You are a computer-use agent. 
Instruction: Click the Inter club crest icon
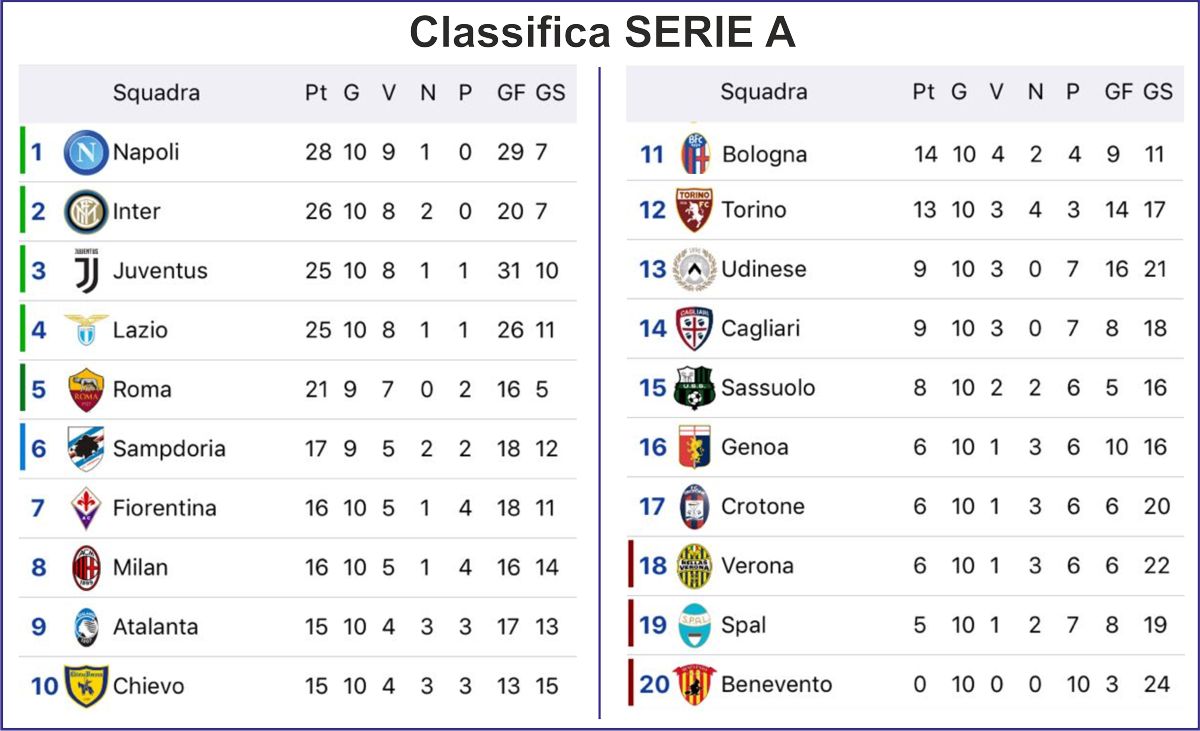pyautogui.click(x=86, y=212)
